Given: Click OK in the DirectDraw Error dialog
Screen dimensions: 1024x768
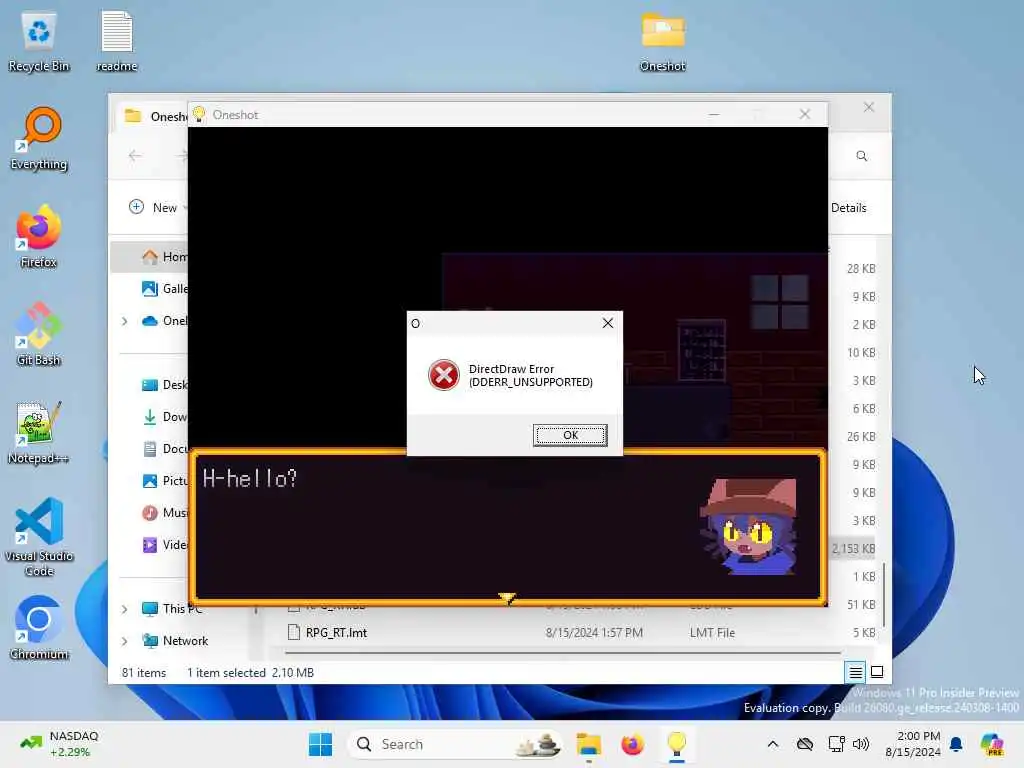Looking at the screenshot, I should click(x=570, y=435).
